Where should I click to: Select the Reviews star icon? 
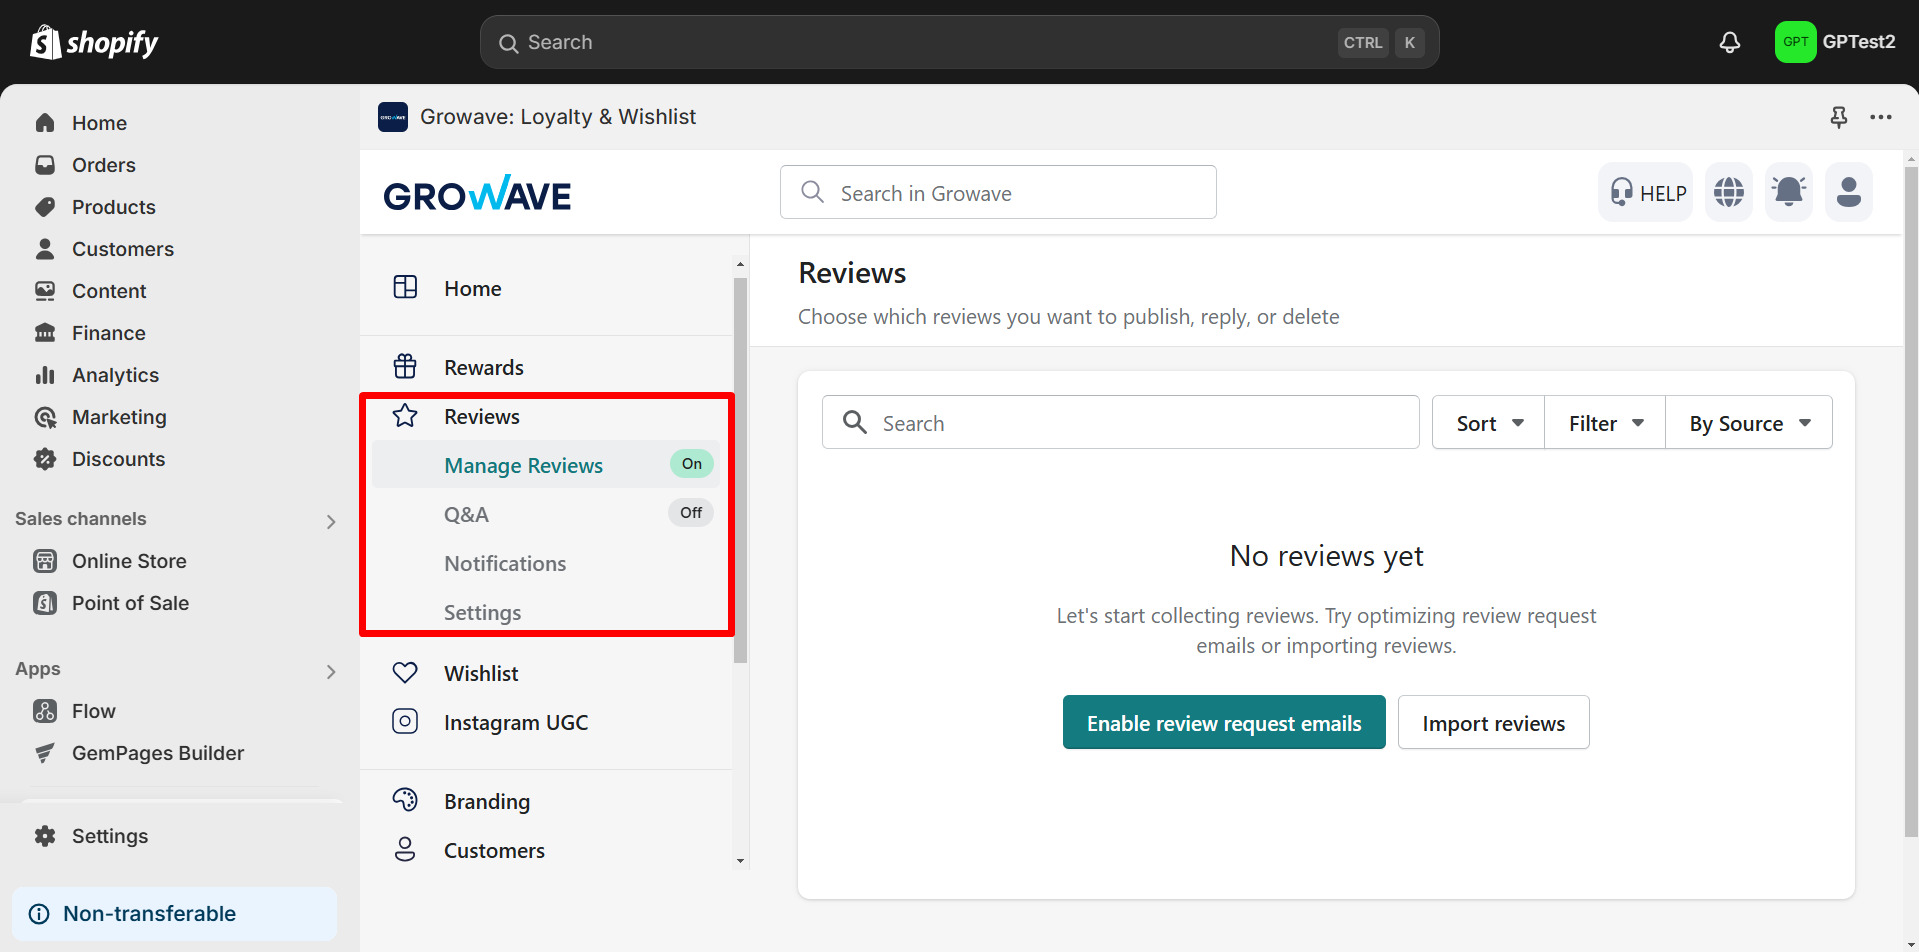point(405,416)
